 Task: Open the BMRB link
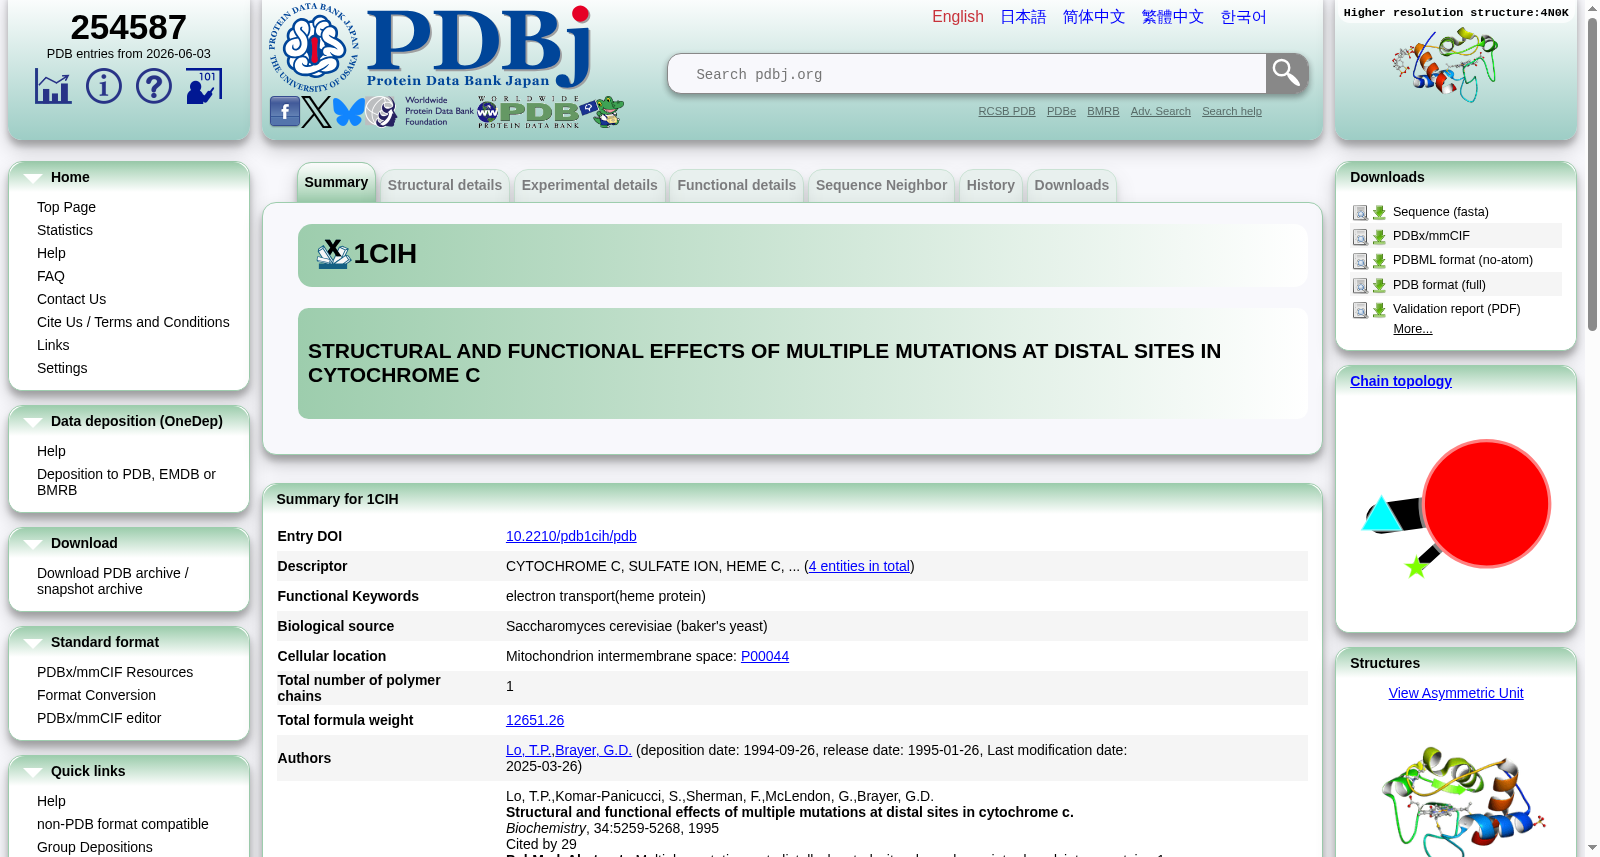coord(1103,111)
